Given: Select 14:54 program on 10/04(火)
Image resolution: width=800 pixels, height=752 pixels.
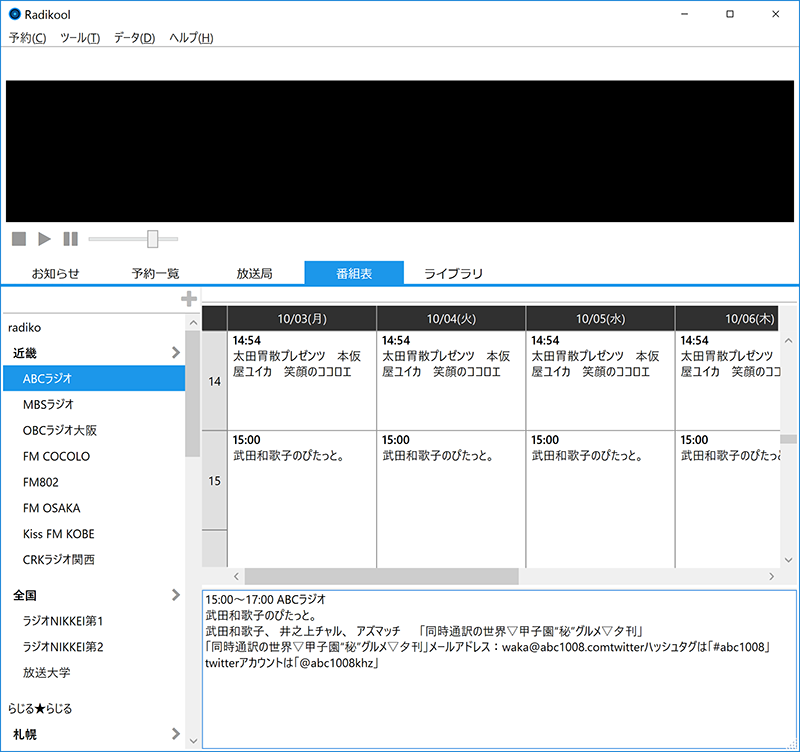Looking at the screenshot, I should click(451, 381).
